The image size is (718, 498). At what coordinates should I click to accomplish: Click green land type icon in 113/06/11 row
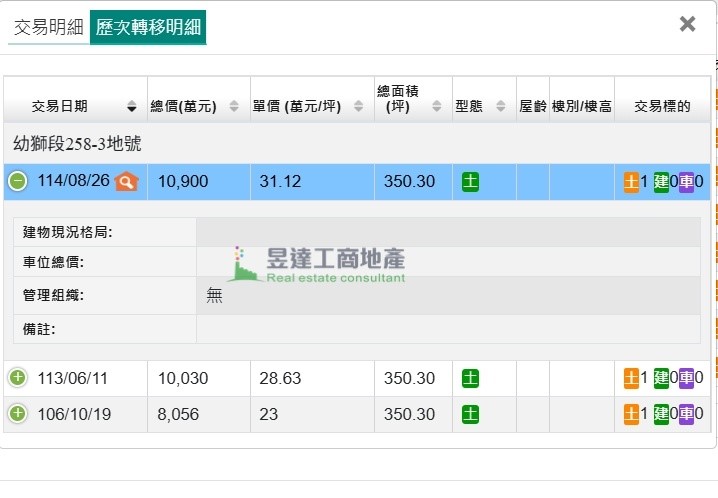pos(470,378)
